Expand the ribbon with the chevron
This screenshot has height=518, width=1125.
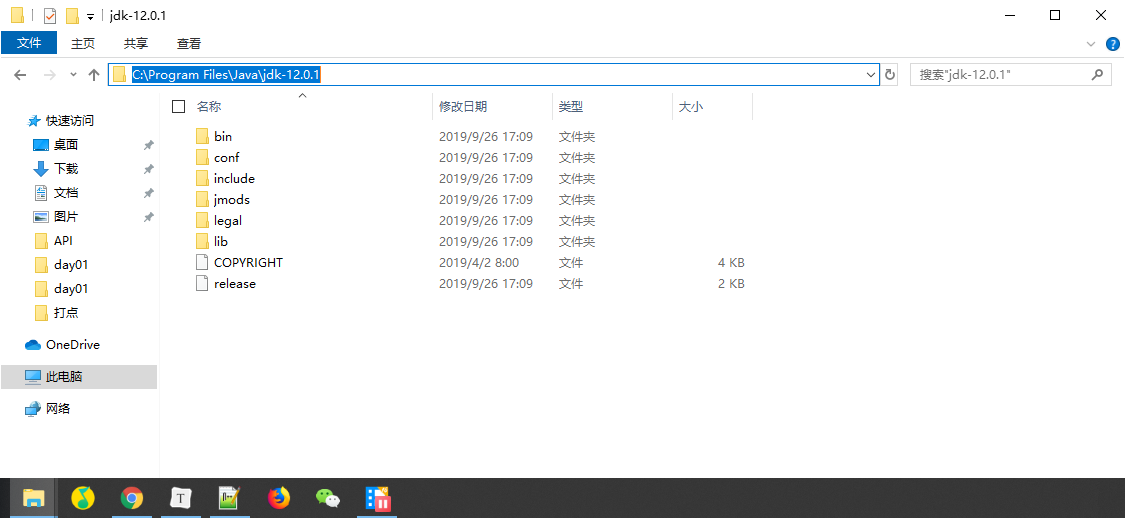coord(1092,44)
